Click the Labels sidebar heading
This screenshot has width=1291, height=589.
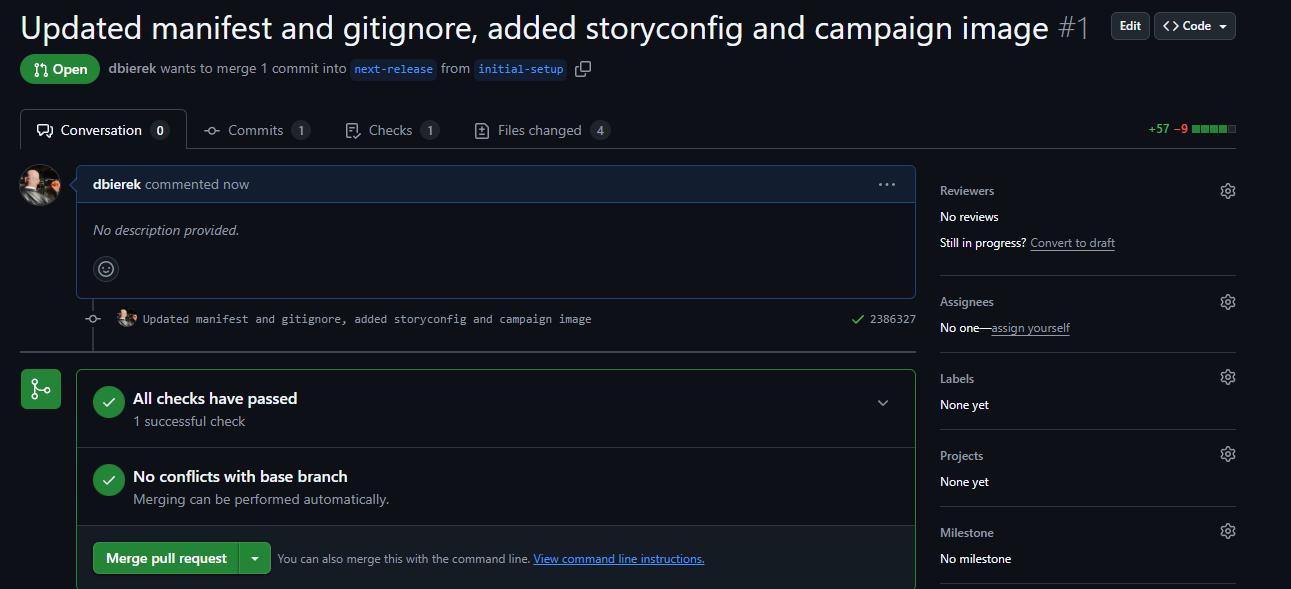click(957, 379)
